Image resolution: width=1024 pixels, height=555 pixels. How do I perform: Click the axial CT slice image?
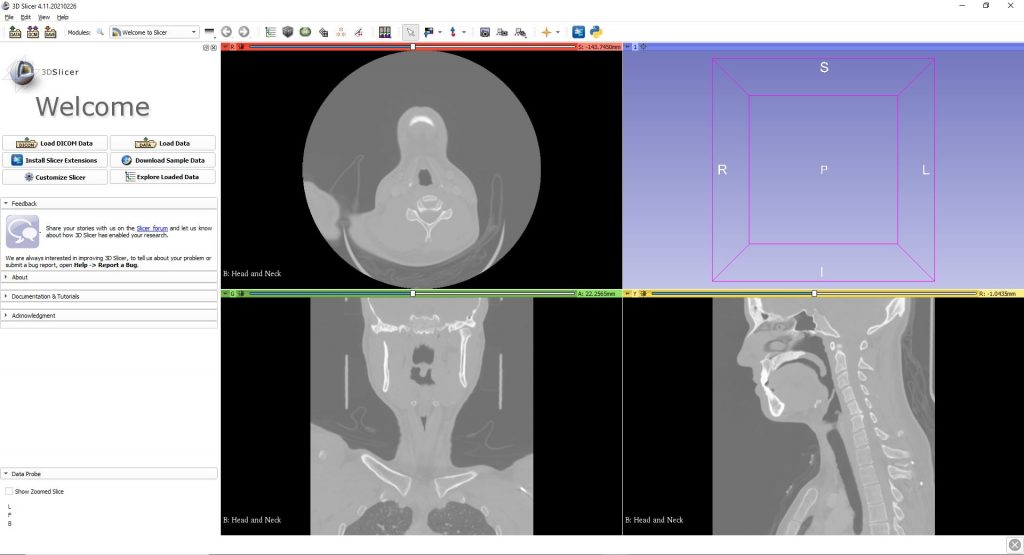pyautogui.click(x=421, y=170)
